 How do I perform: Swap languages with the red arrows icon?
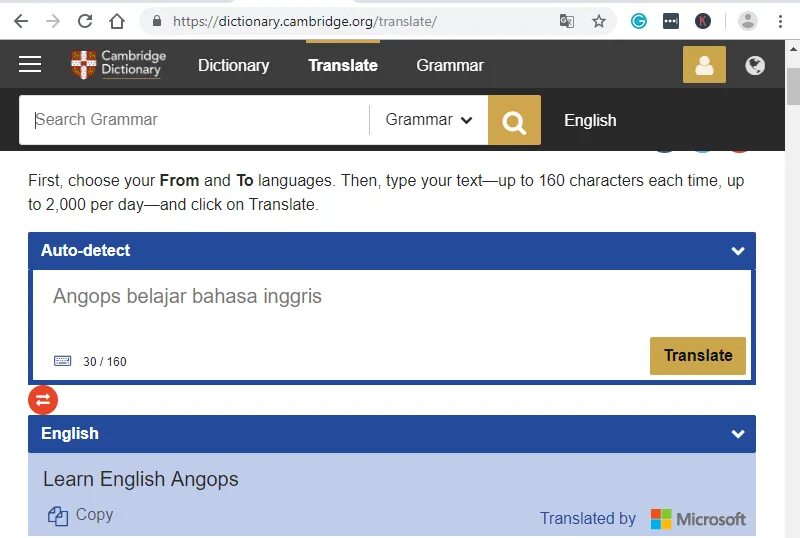pyautogui.click(x=43, y=400)
